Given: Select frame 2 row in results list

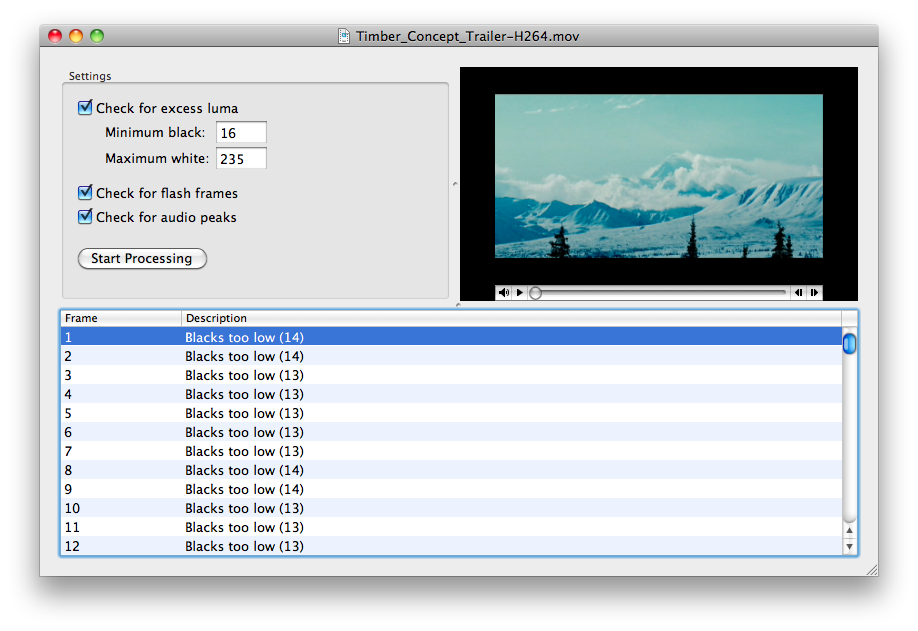Looking at the screenshot, I should pyautogui.click(x=451, y=356).
